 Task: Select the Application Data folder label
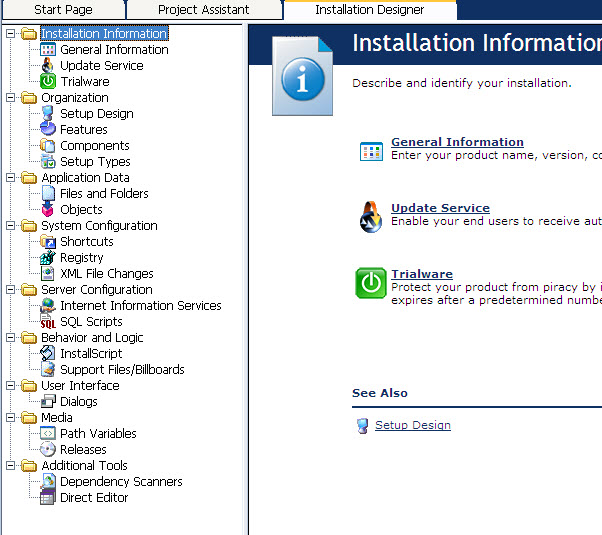pyautogui.click(x=85, y=177)
